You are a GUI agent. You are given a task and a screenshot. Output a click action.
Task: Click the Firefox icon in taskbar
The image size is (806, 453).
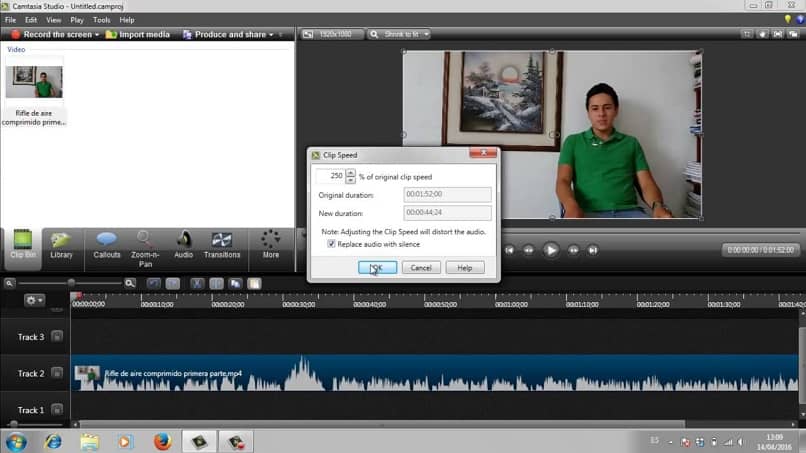point(162,441)
